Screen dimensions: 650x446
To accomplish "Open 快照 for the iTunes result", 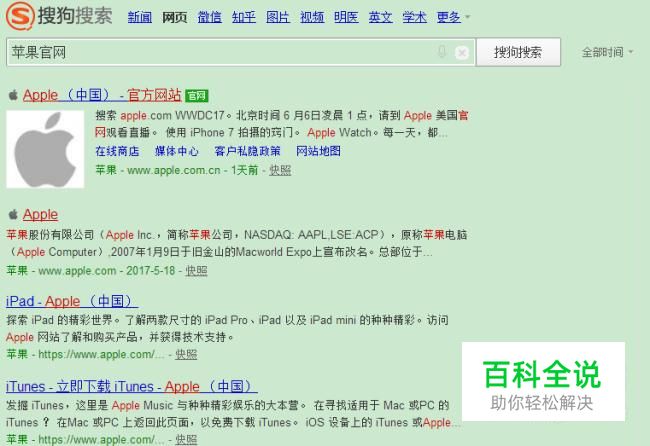I will 186,439.
